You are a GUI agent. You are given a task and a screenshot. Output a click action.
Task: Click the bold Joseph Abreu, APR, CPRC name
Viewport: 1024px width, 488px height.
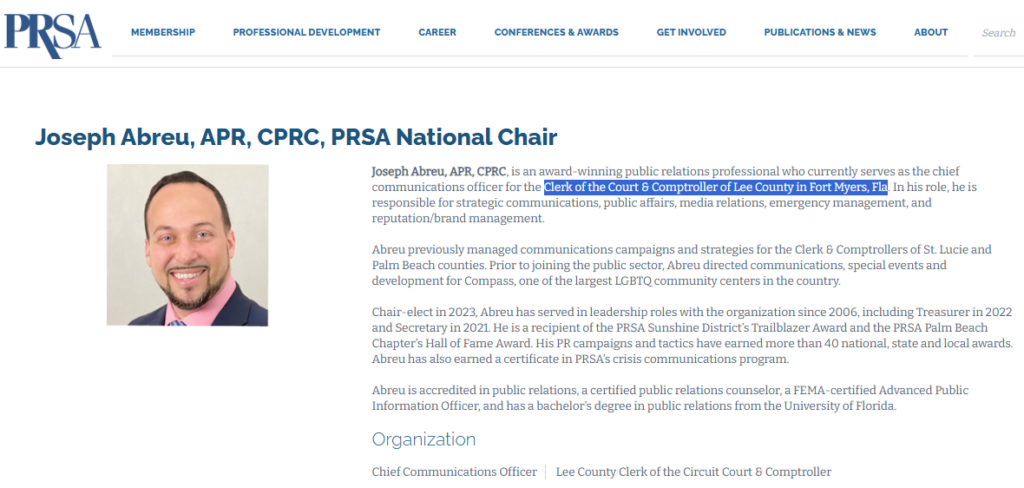pyautogui.click(x=439, y=172)
